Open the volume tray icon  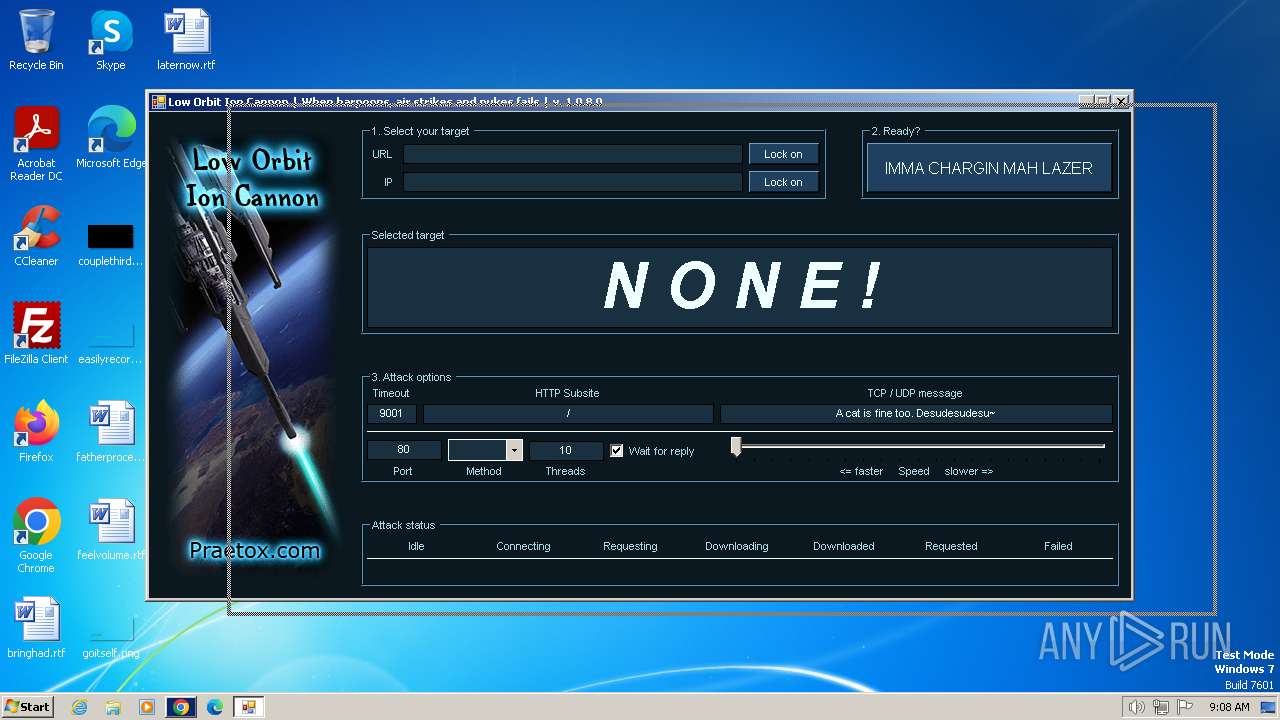pos(1136,707)
